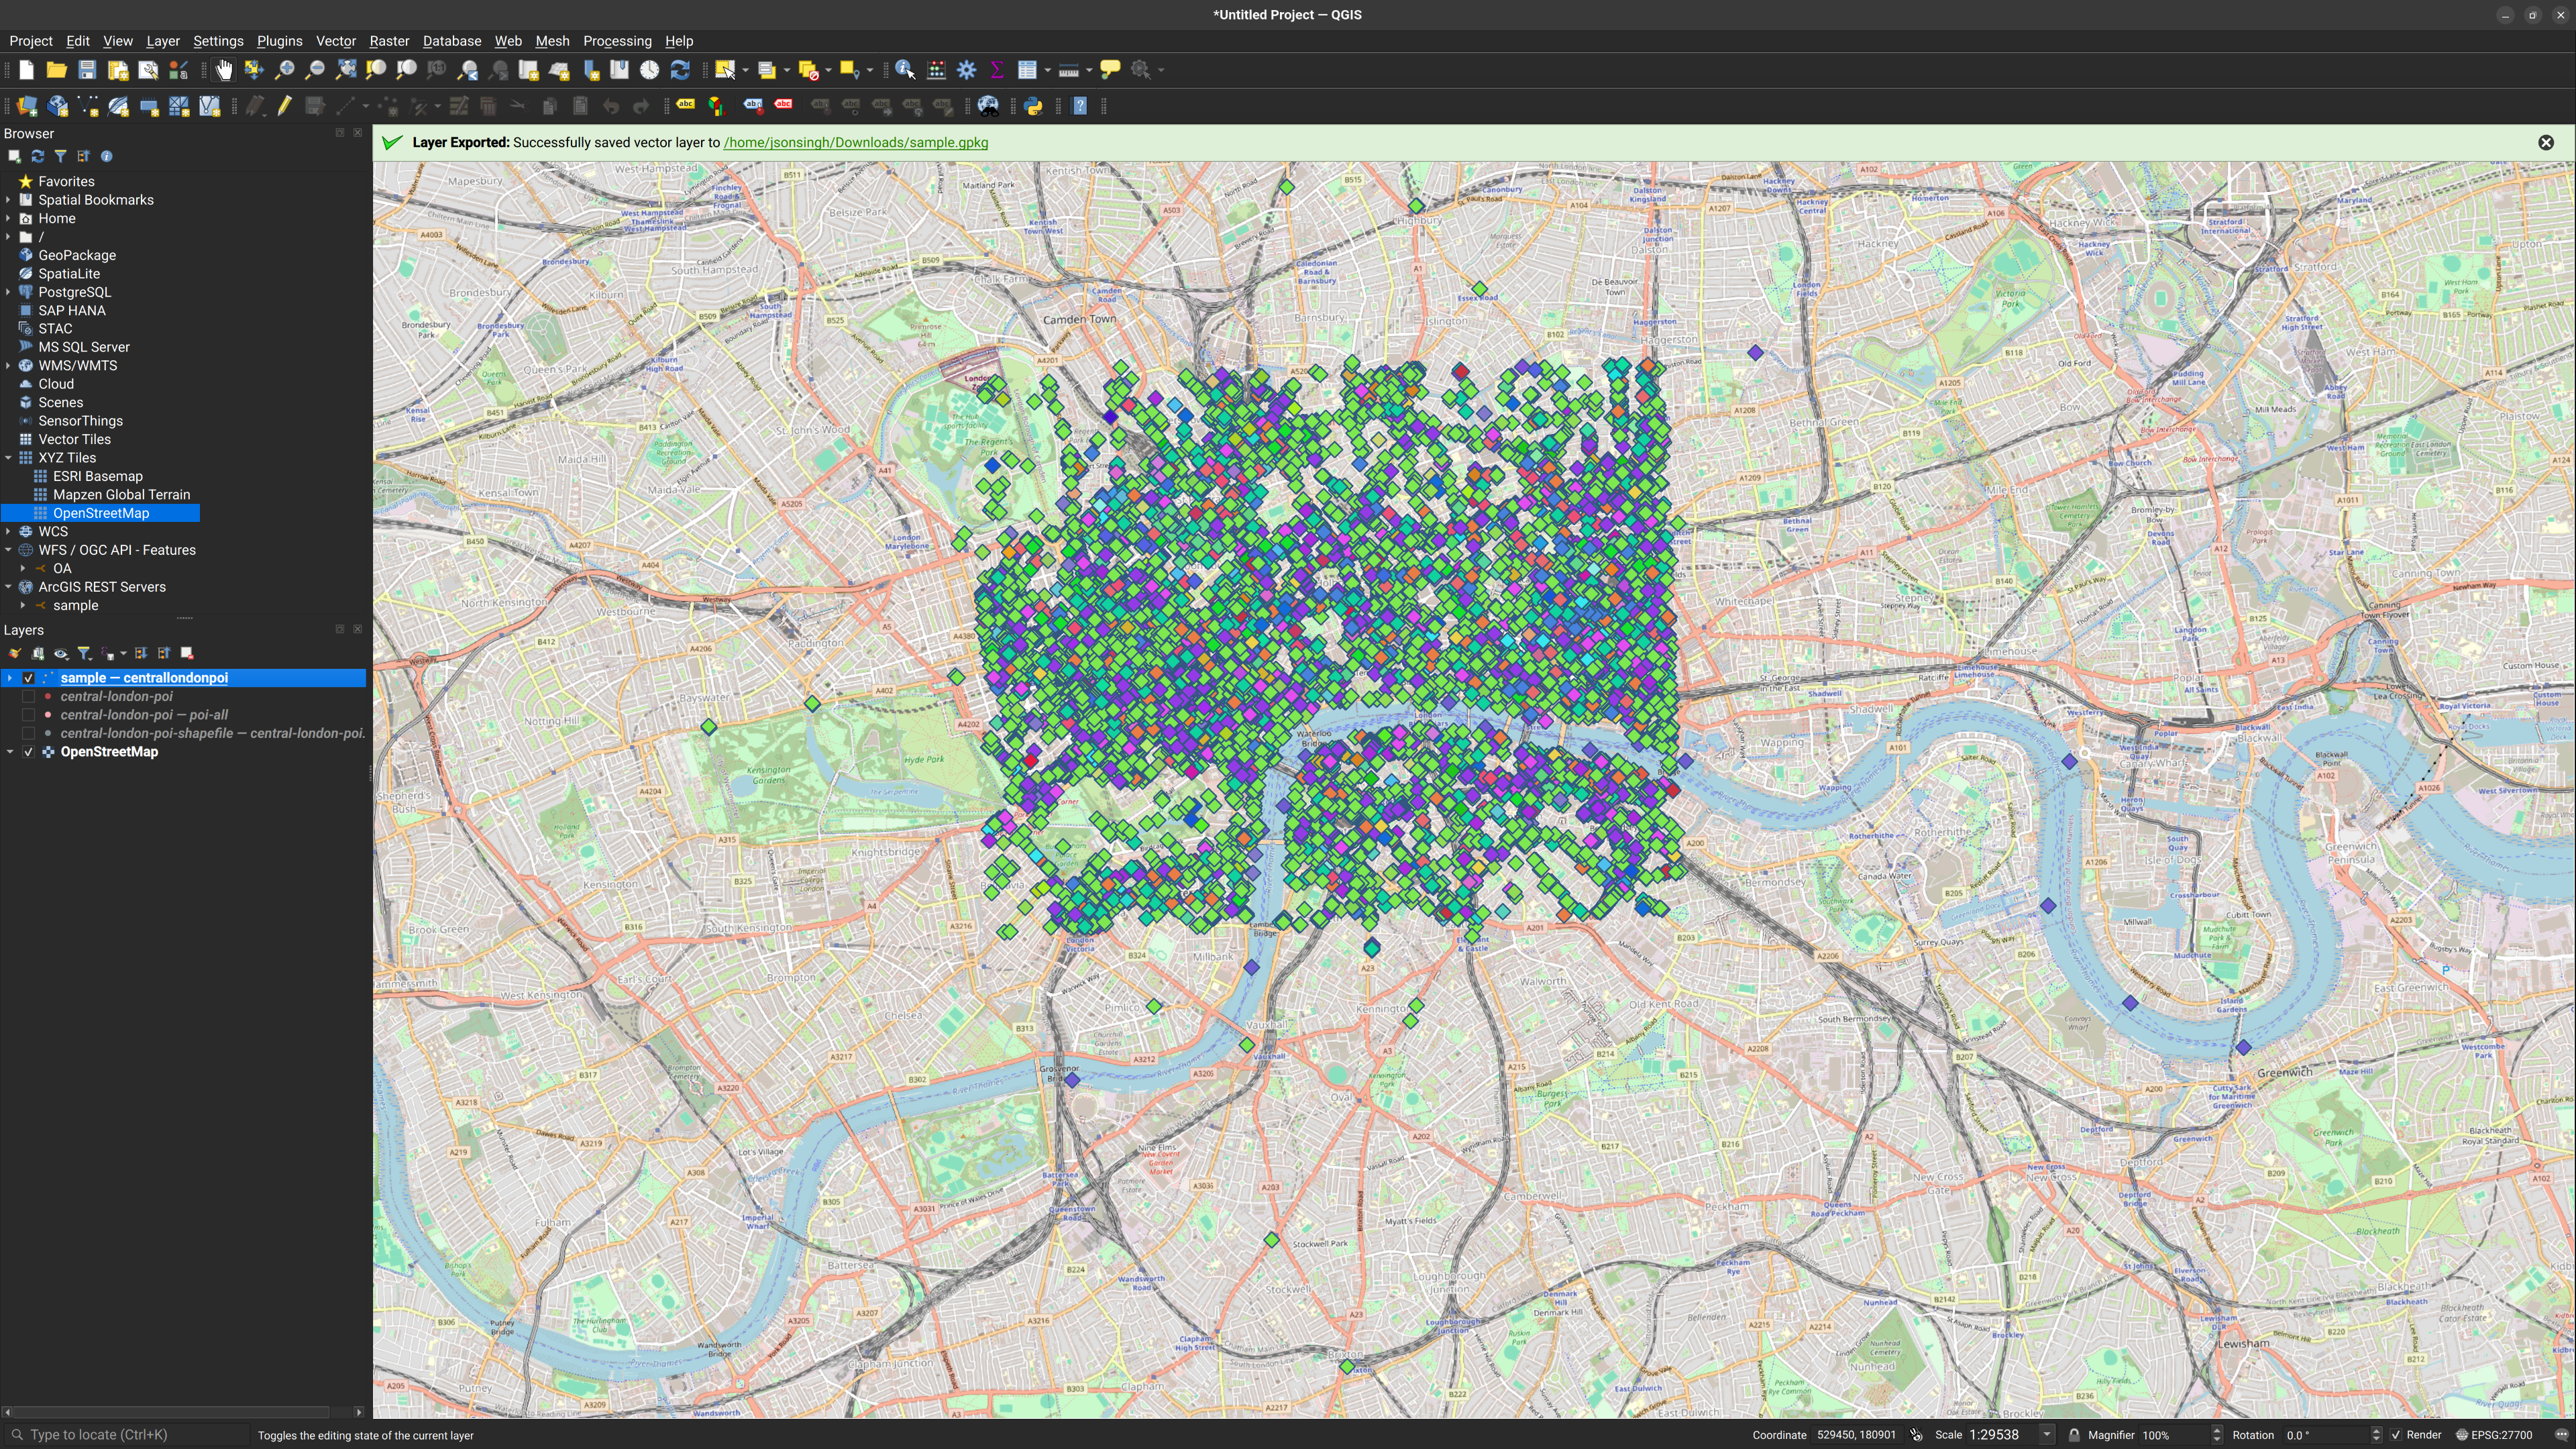
Task: Toggle the Render checkbox in status bar
Action: (x=2396, y=1435)
